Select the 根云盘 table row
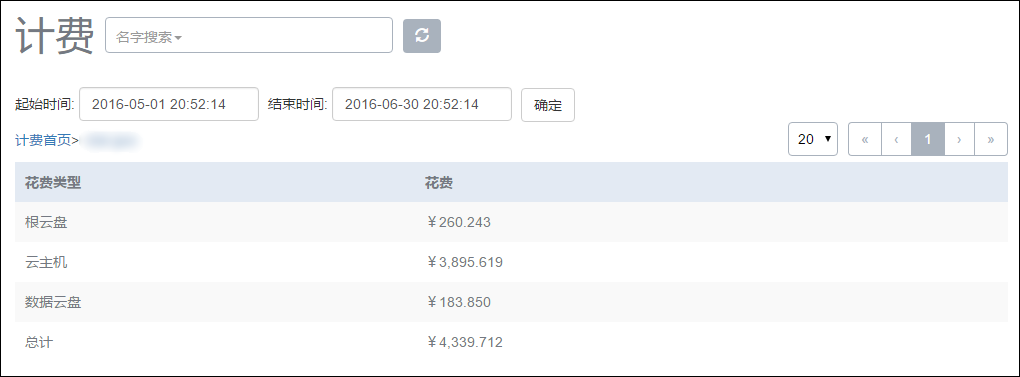 coord(511,222)
